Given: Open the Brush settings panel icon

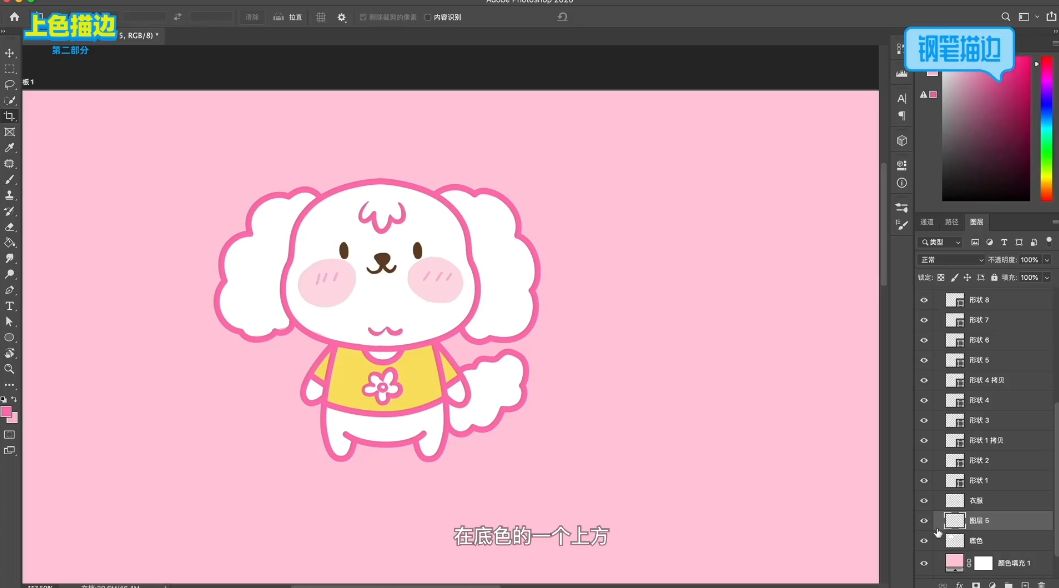Looking at the screenshot, I should (x=902, y=225).
